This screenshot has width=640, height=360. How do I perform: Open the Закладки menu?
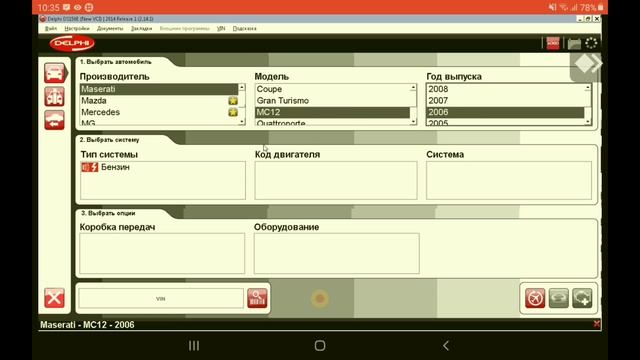click(x=141, y=29)
